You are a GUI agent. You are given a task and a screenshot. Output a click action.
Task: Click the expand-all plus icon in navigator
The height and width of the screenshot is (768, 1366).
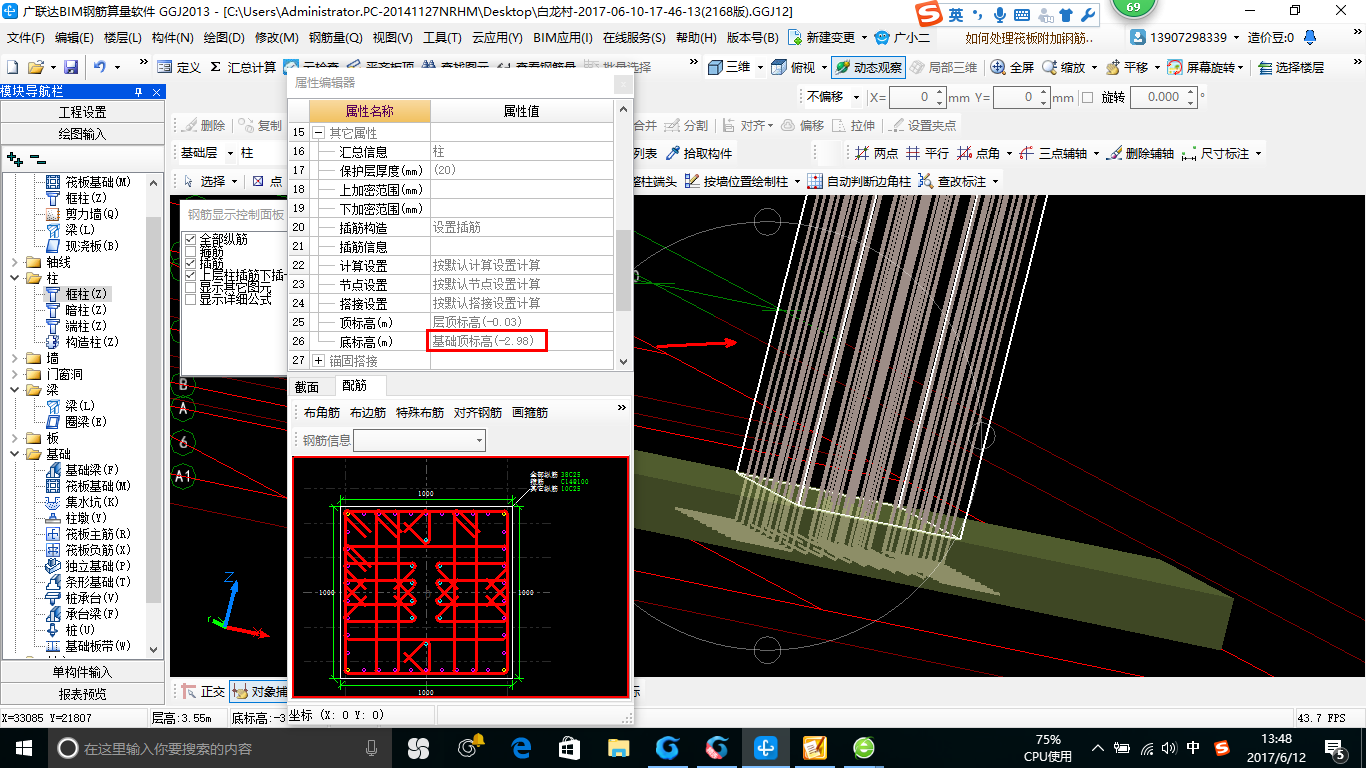[14, 159]
